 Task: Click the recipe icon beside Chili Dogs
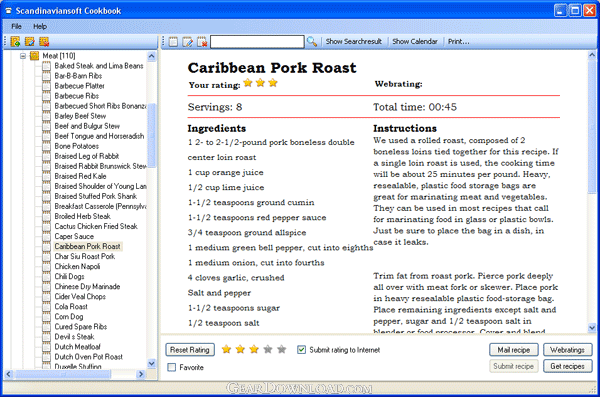tap(46, 276)
